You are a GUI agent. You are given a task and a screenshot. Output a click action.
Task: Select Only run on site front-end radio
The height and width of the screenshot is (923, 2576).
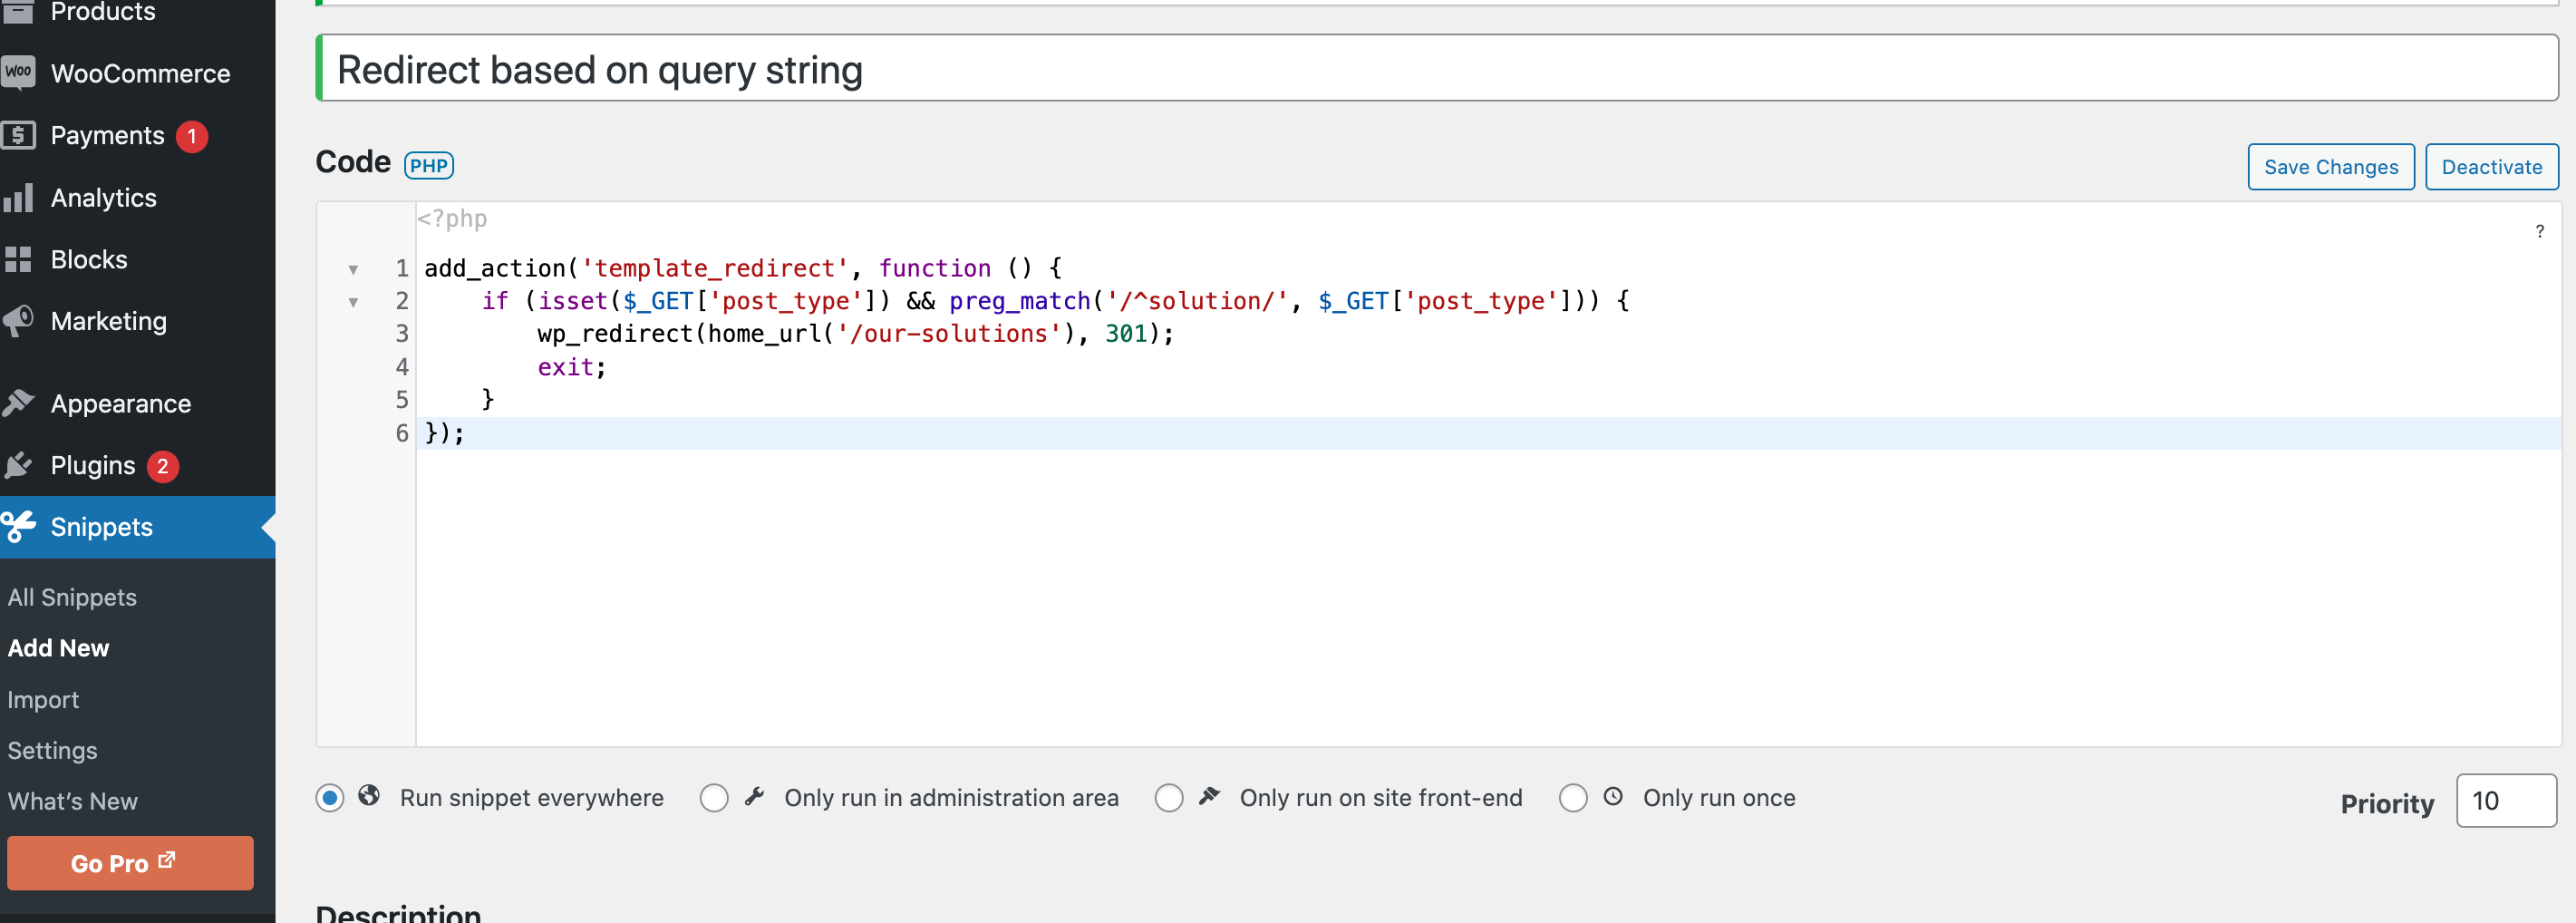click(1169, 798)
